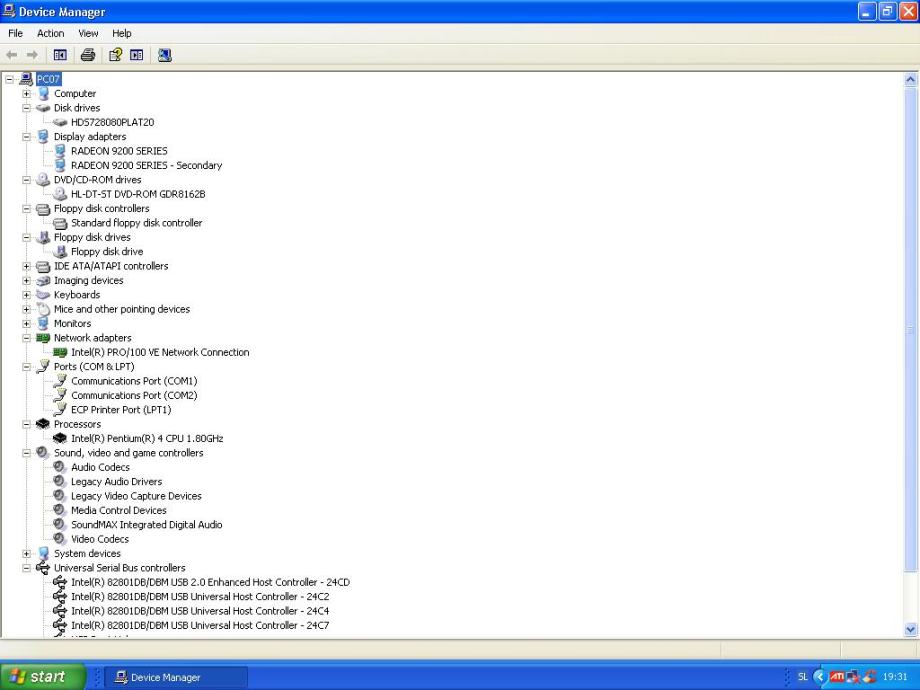The height and width of the screenshot is (690, 920).
Task: Click the show/hide console tree toolbar icon
Action: click(60, 55)
